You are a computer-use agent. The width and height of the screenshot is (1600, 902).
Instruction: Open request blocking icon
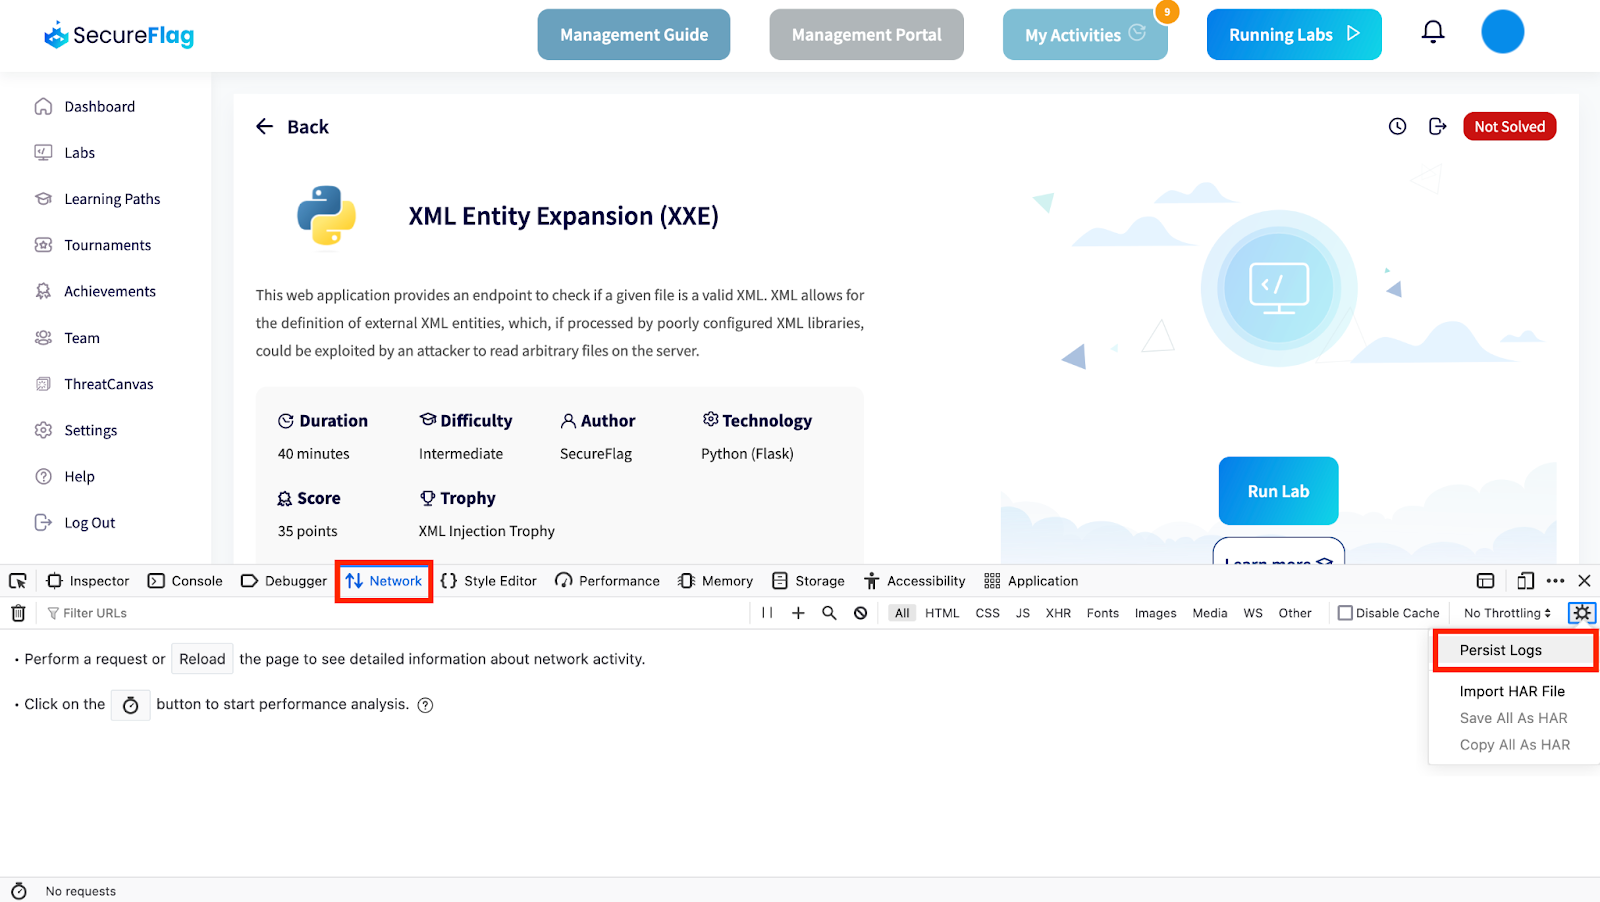coord(860,613)
